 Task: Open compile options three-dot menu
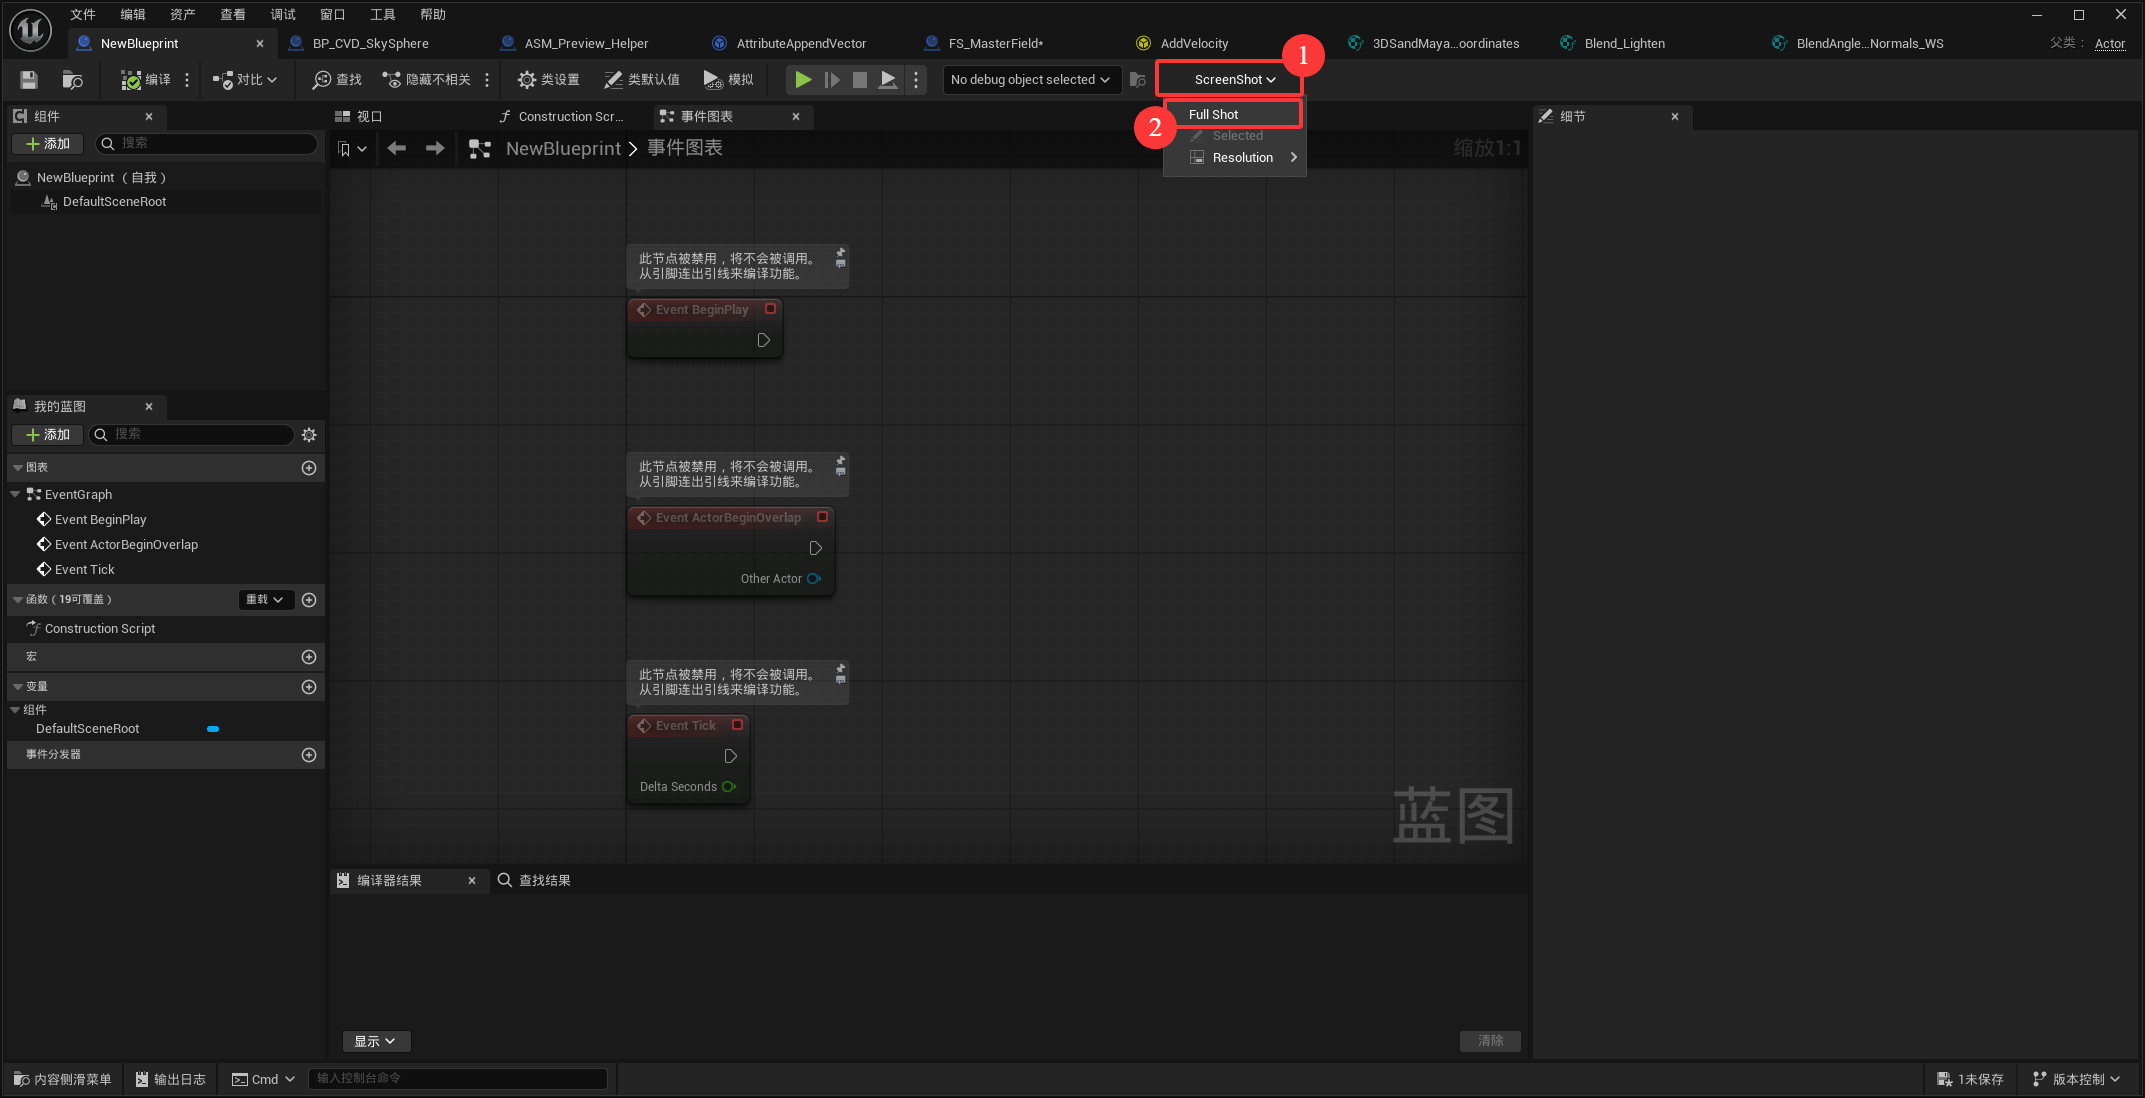point(187,80)
